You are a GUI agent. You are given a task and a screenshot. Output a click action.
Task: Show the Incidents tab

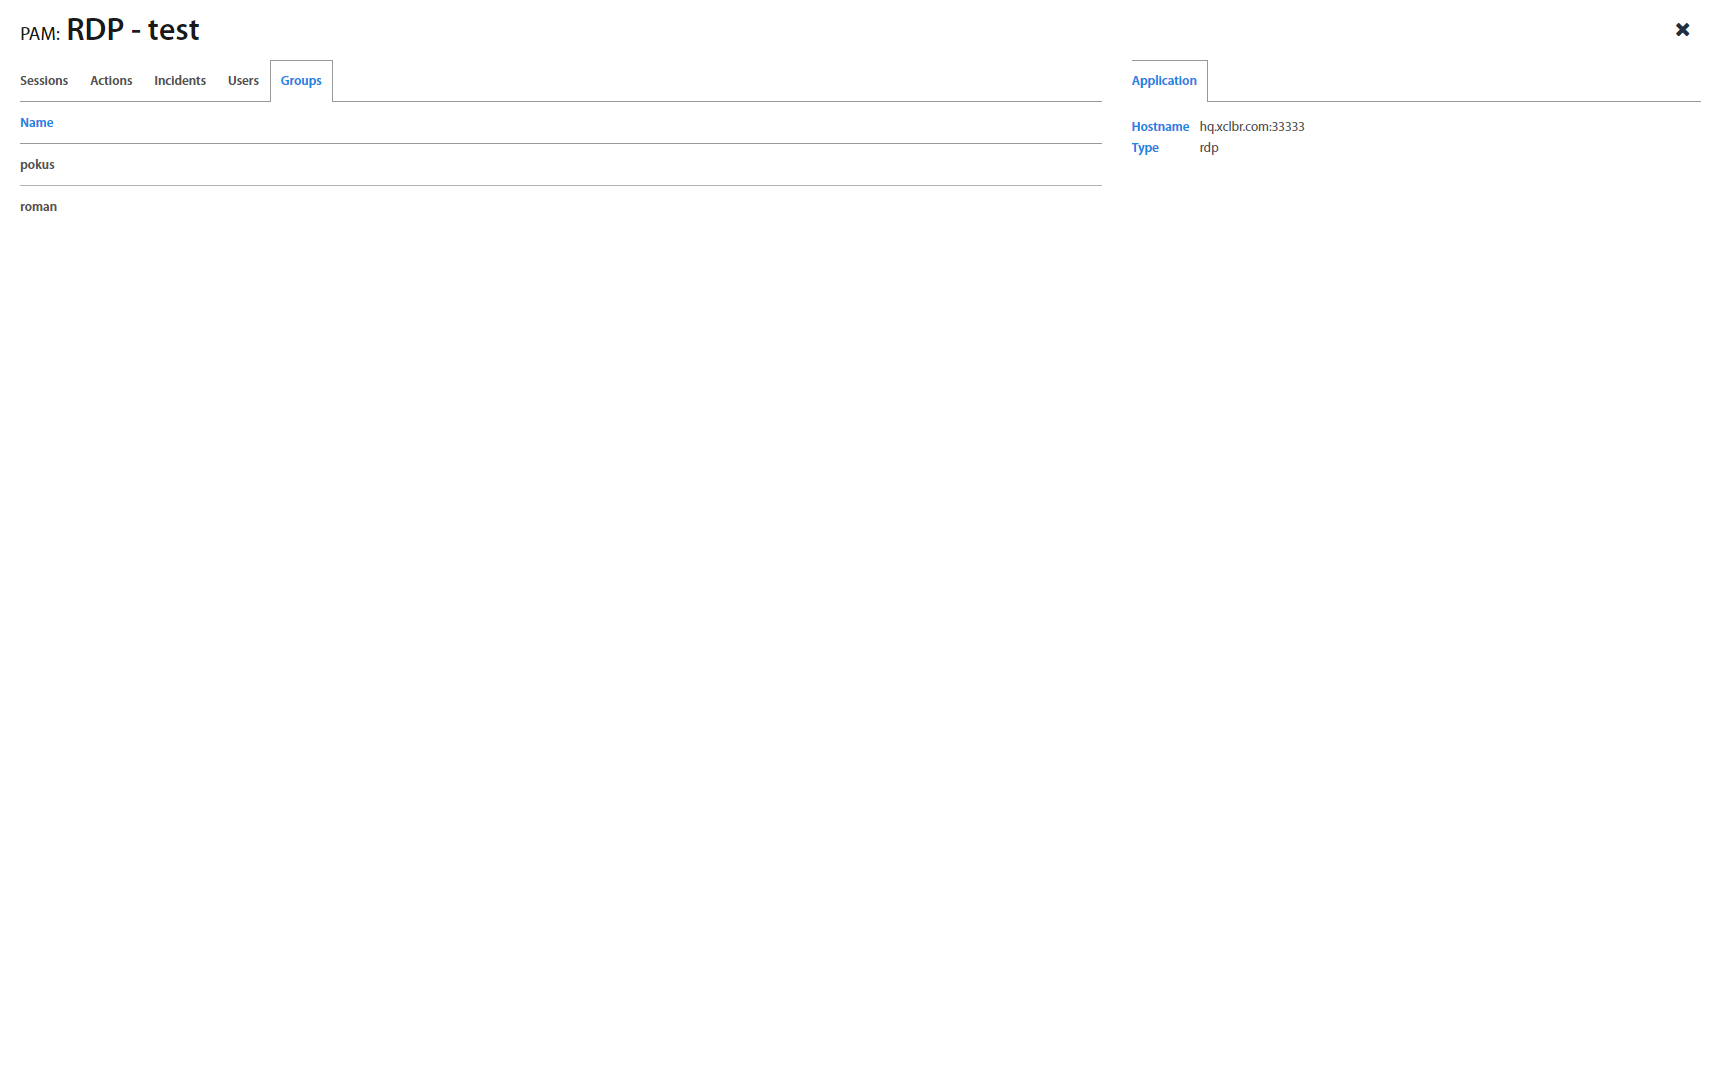[x=180, y=81]
